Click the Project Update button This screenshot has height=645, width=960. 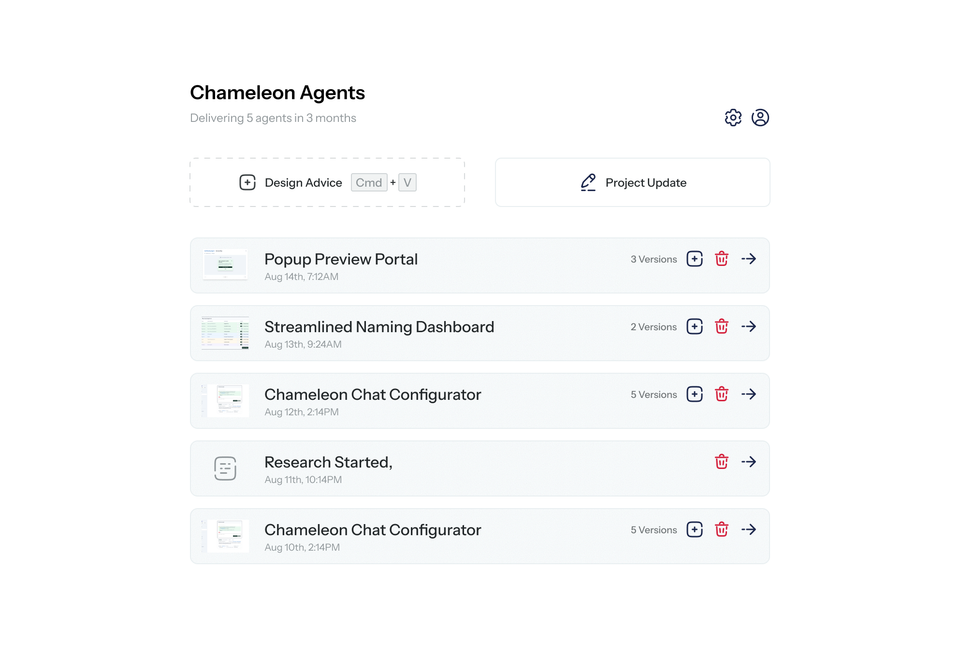point(632,182)
